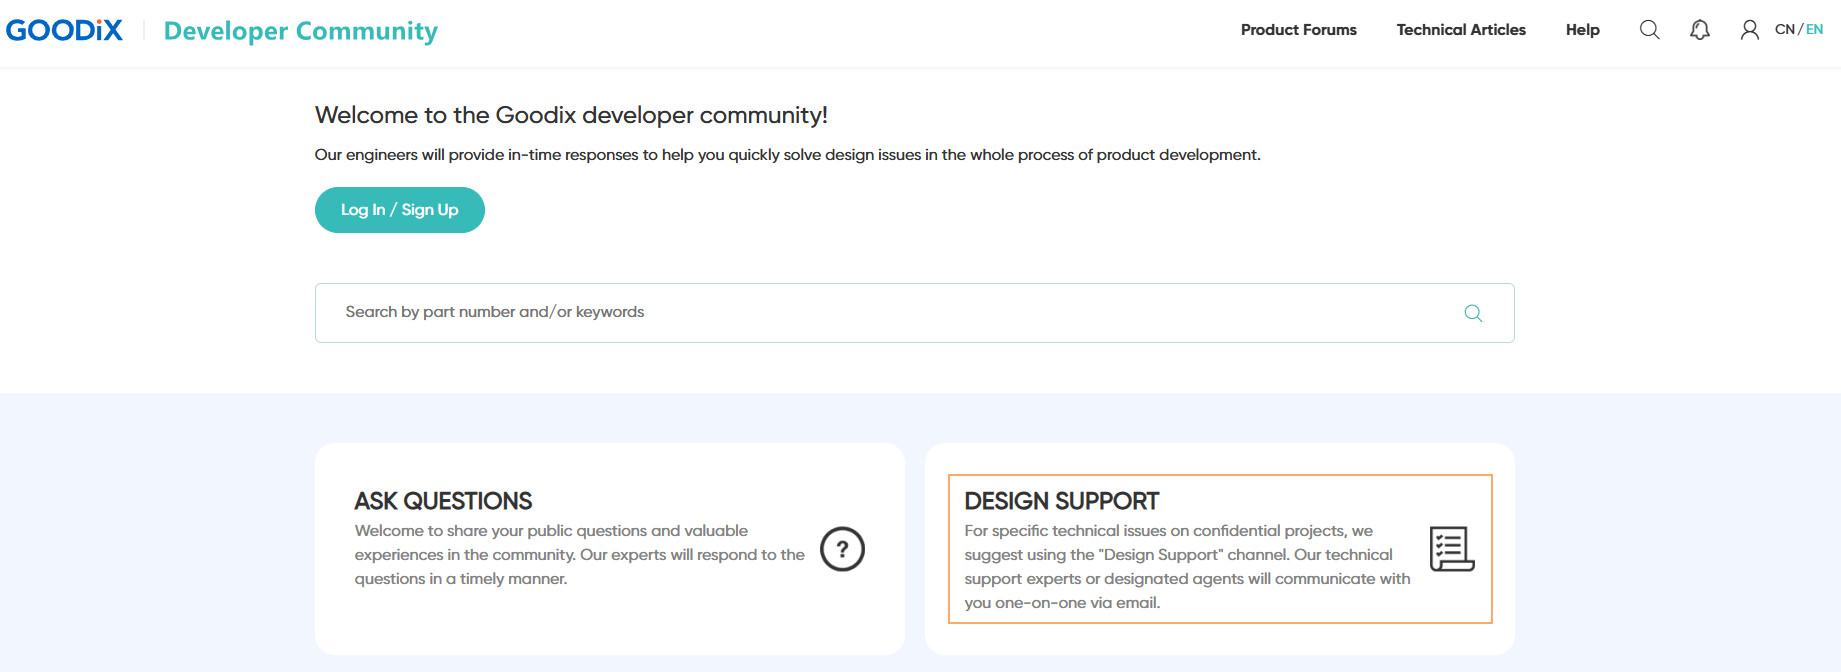Open the ASK QUESTIONS heading
This screenshot has width=1841, height=672.
click(x=443, y=501)
